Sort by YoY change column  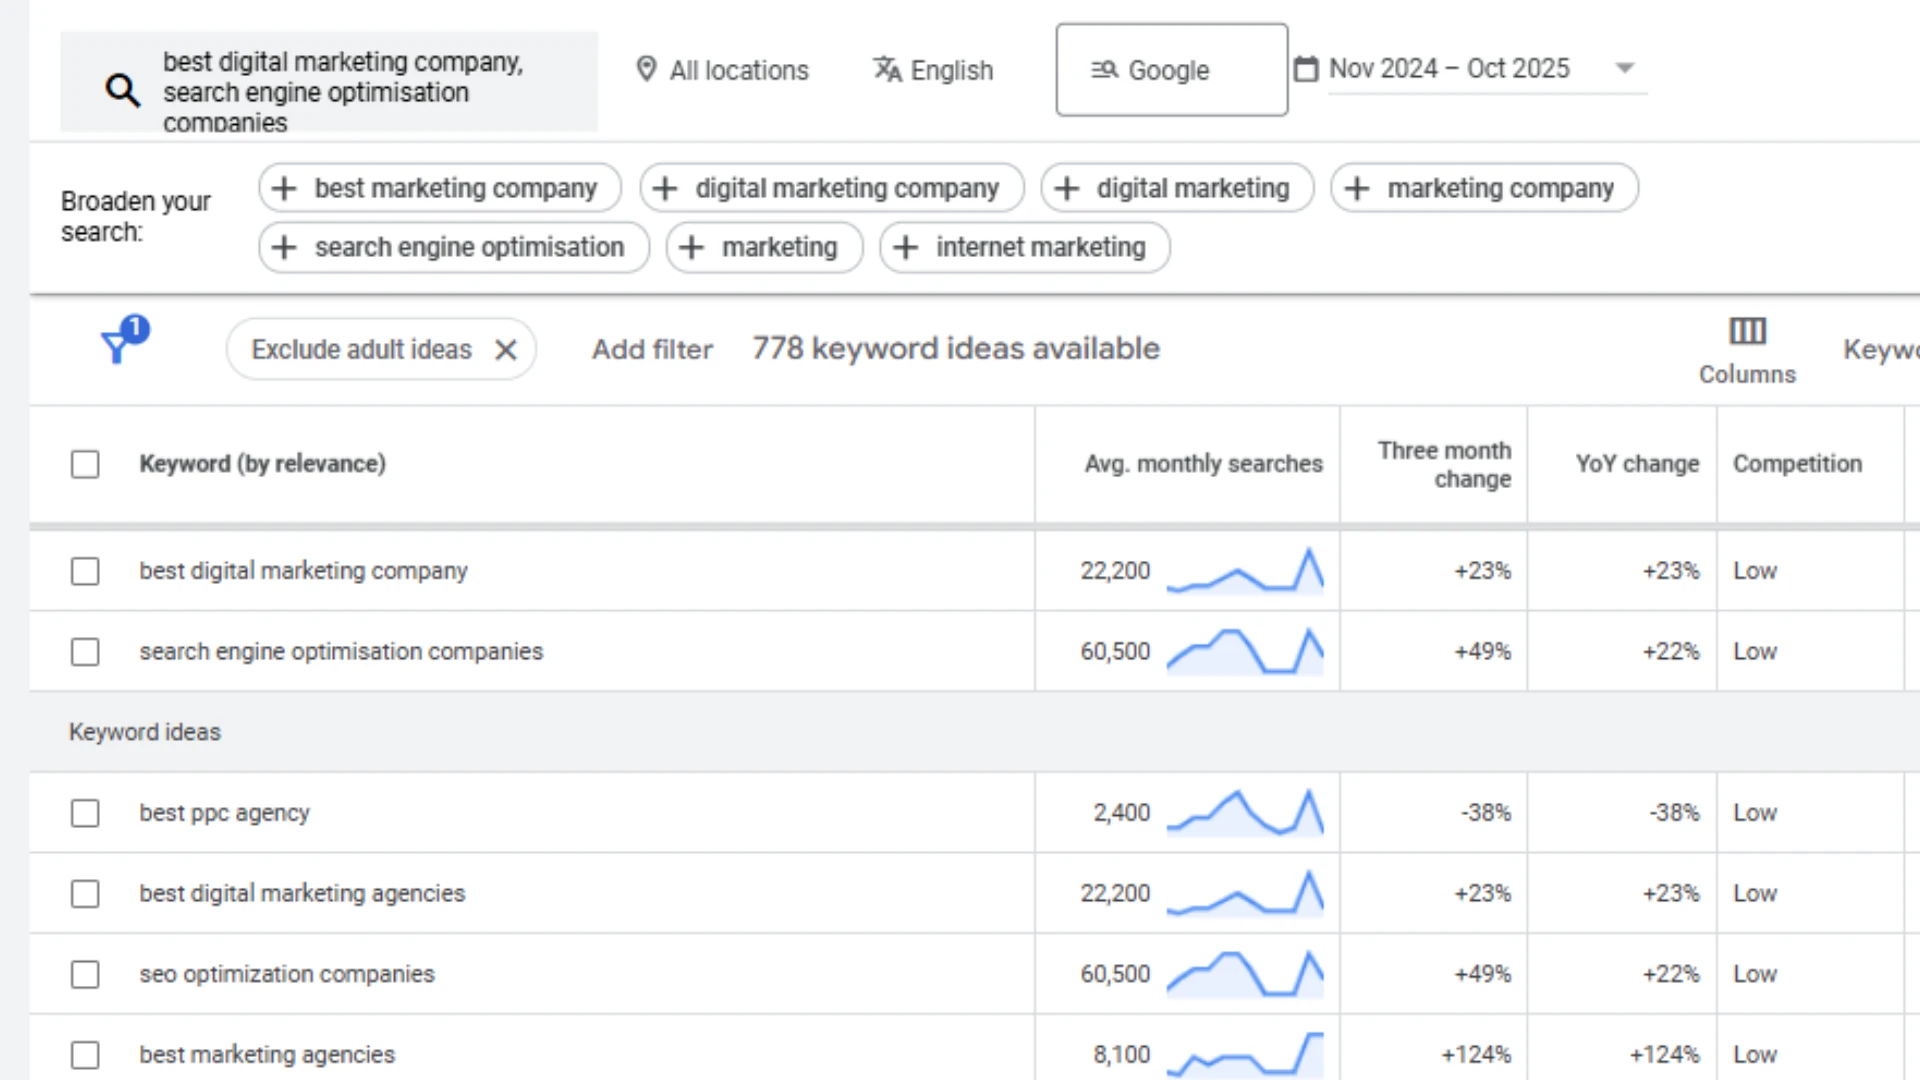click(1637, 464)
